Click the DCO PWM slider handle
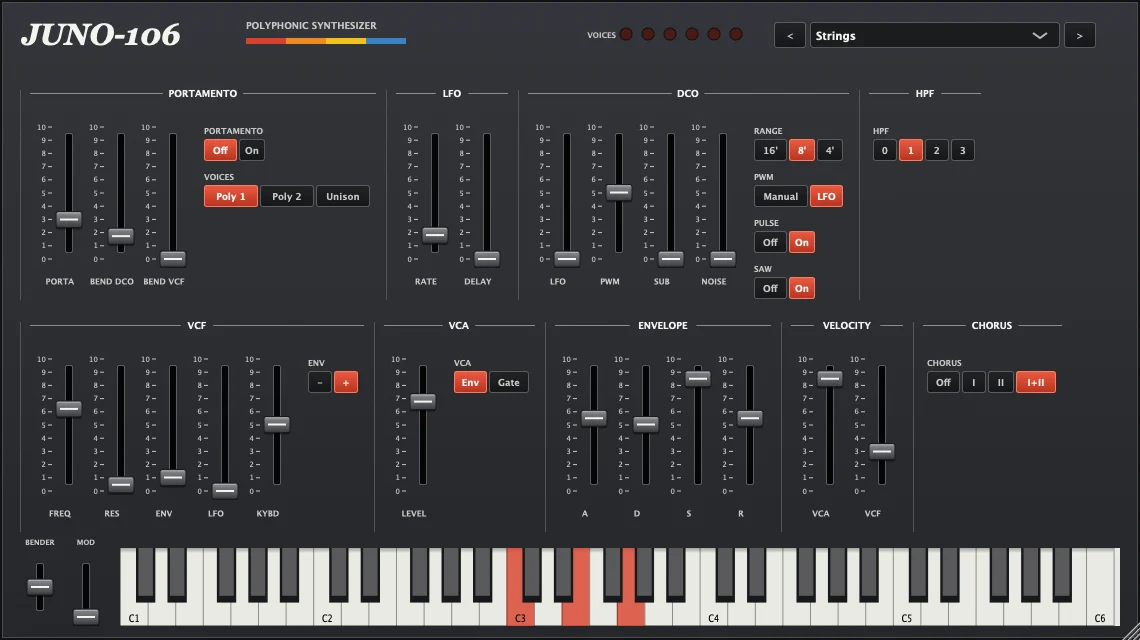 [x=619, y=193]
